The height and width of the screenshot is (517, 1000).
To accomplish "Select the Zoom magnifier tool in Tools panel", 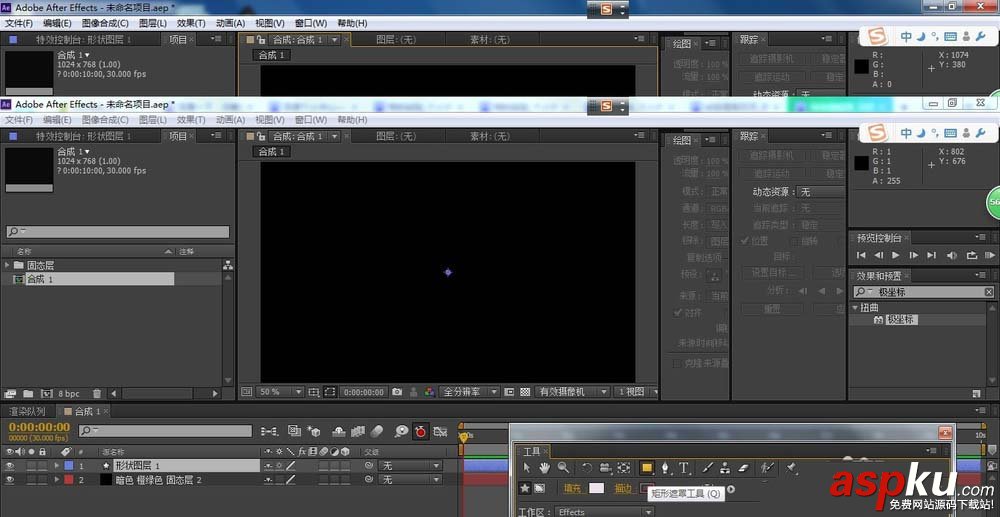I will tap(563, 468).
